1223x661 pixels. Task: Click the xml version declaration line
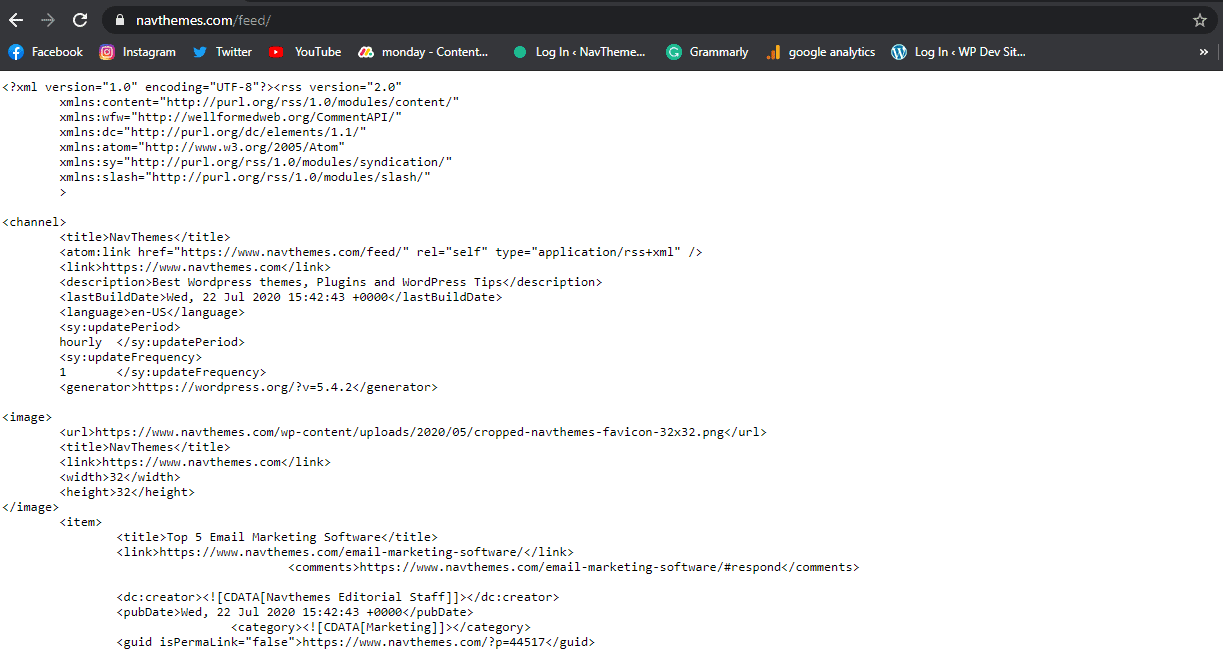[202, 87]
